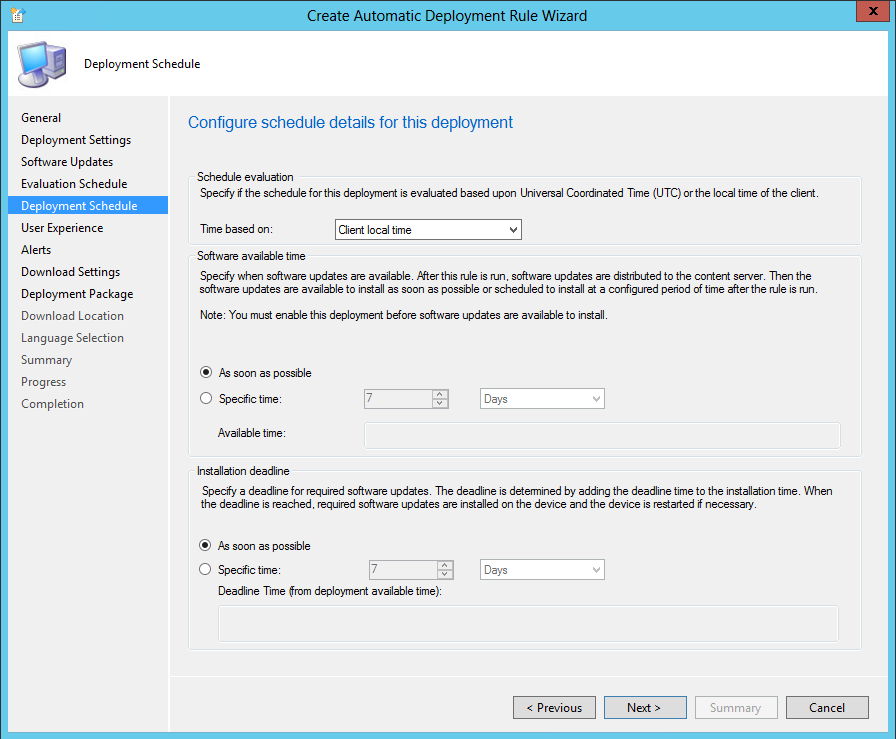Go back with the < Previous button
The height and width of the screenshot is (739, 896).
click(554, 708)
